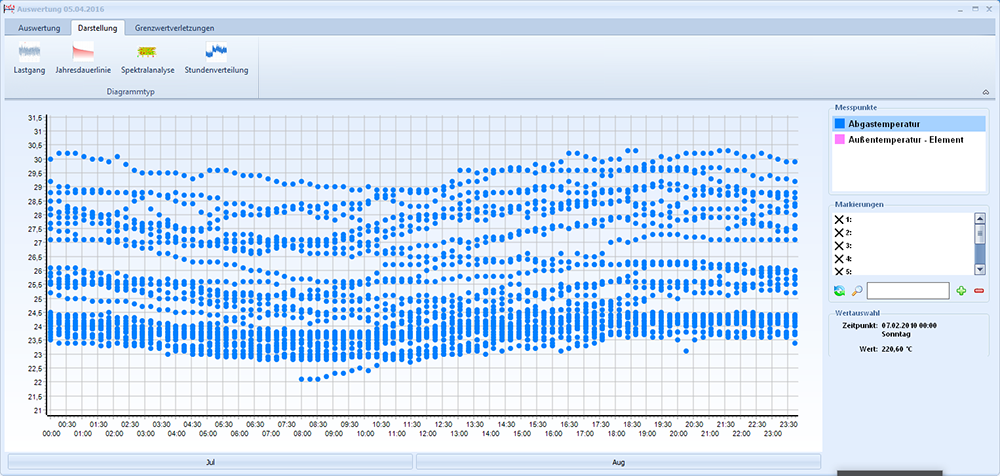Click the Diagrammtyp group label
Image resolution: width=1000 pixels, height=476 pixels.
pos(130,93)
